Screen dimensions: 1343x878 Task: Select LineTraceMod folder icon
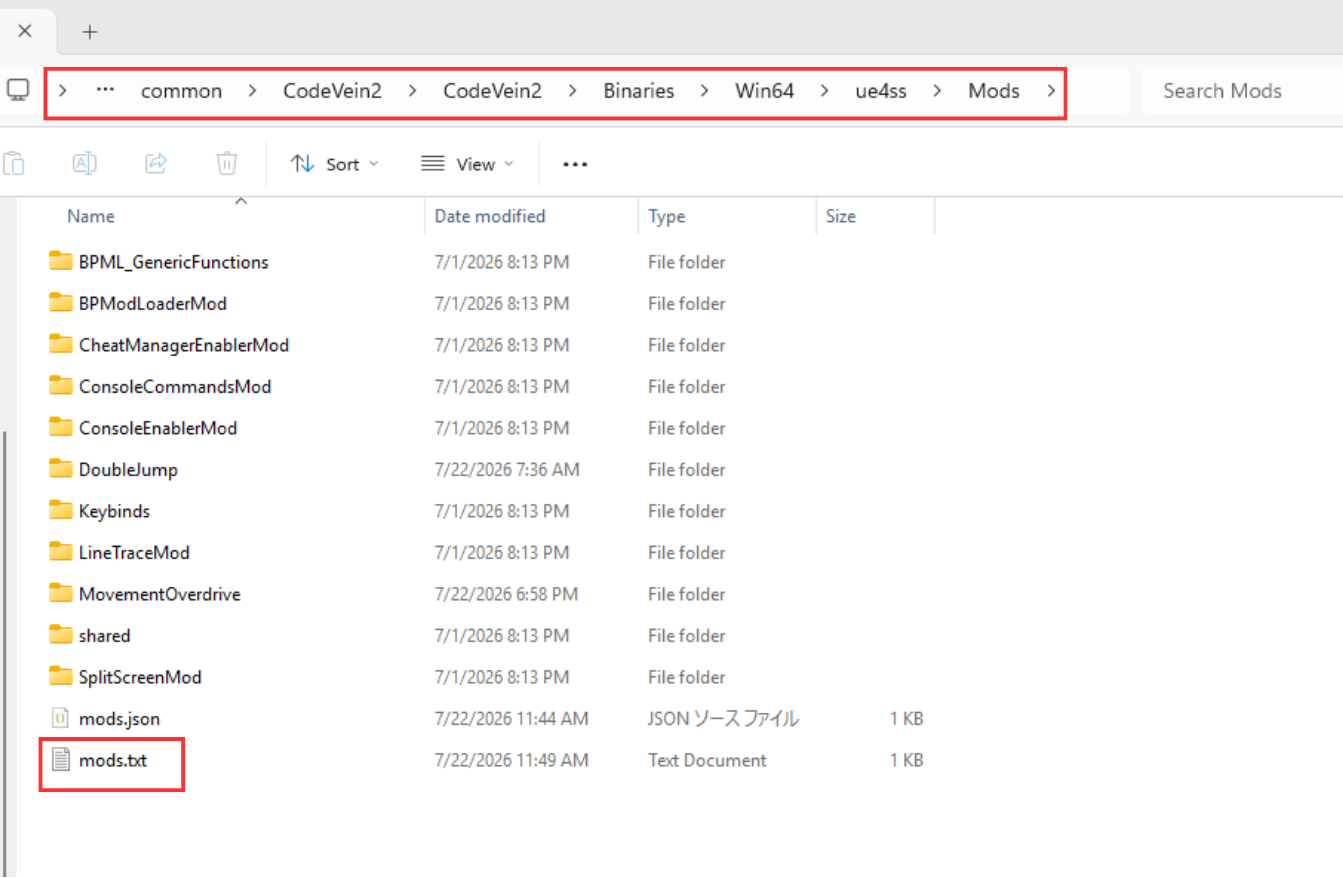click(x=61, y=552)
